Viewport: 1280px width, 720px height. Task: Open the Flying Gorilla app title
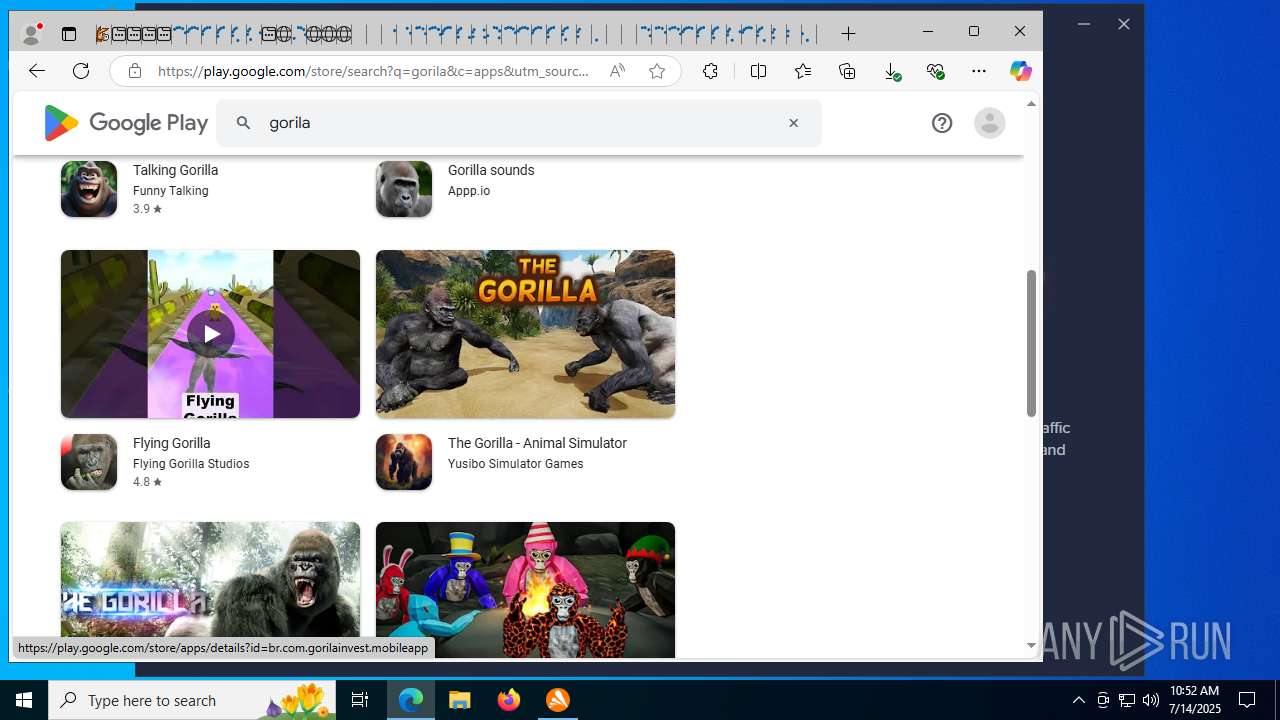coord(172,443)
